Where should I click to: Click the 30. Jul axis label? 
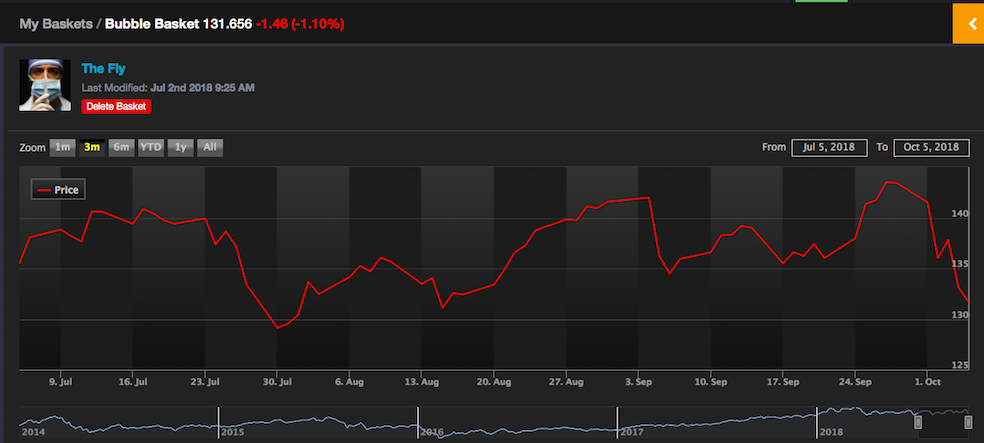pyautogui.click(x=277, y=382)
